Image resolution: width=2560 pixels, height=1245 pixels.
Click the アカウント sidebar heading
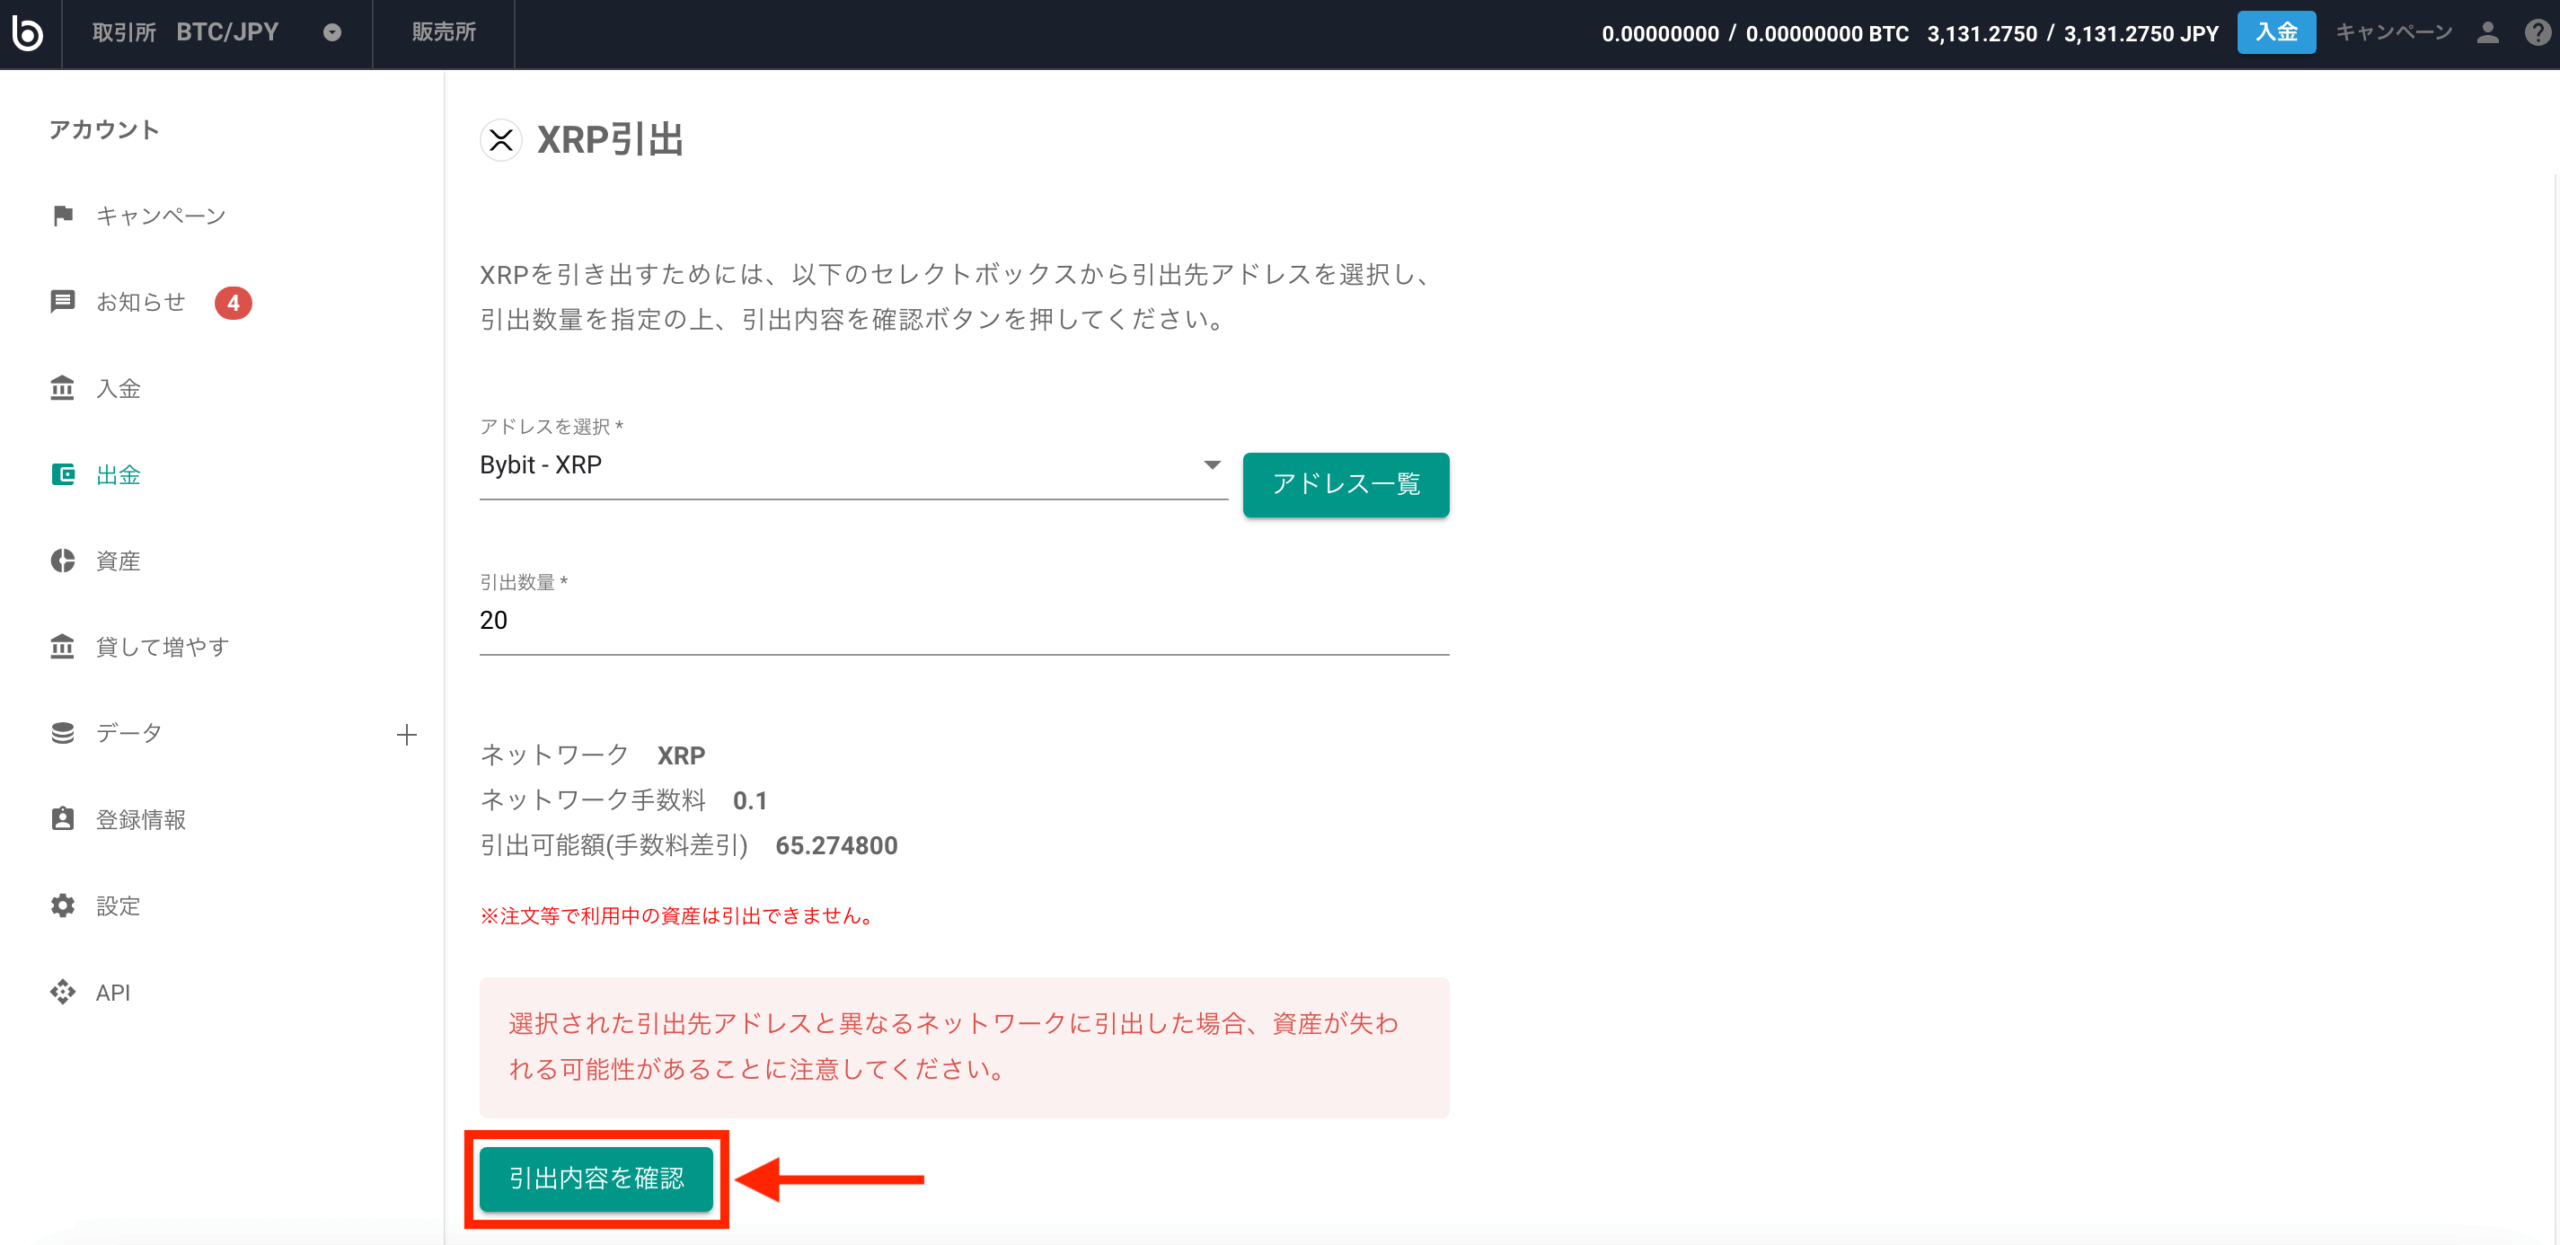click(x=105, y=130)
